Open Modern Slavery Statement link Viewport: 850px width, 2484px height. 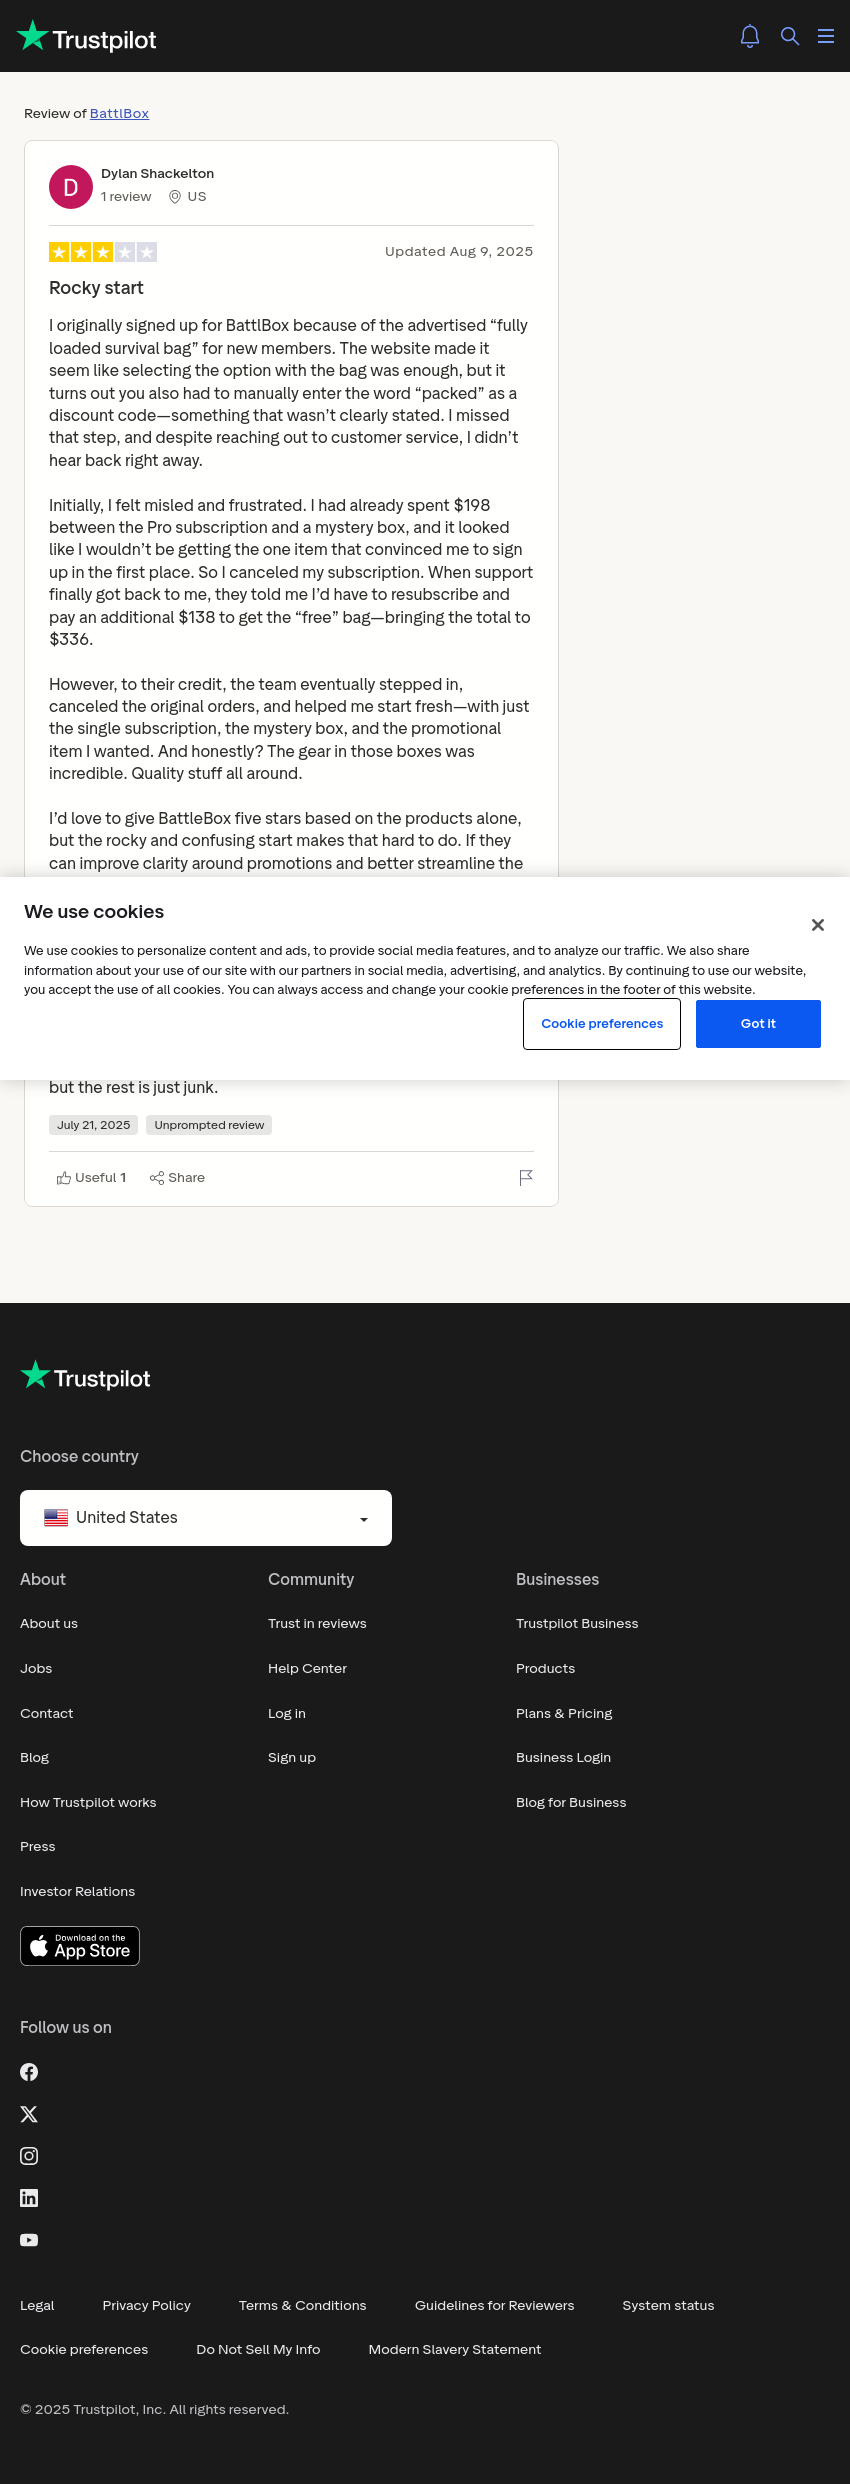click(x=454, y=2350)
